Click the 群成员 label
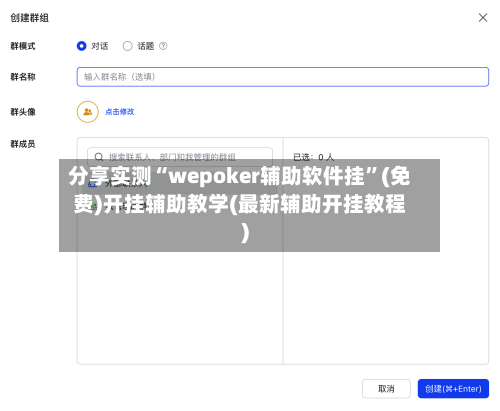Viewport: 500px width, 411px height. click(x=23, y=144)
